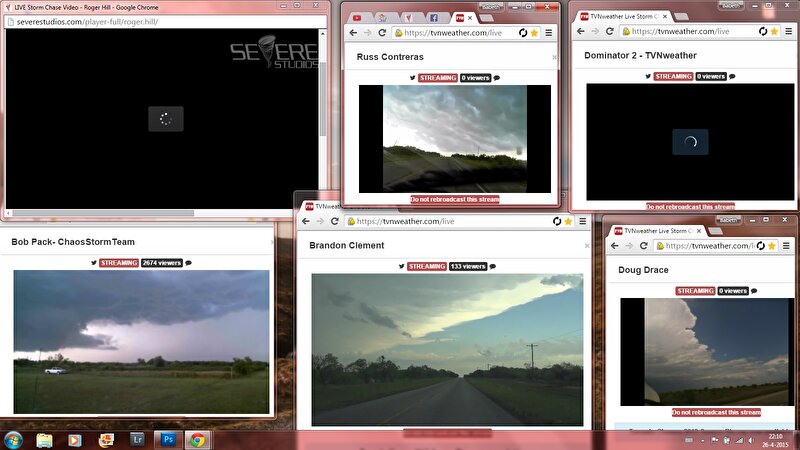Screen dimensions: 800x450
Task: Close the TVNweather tab in Doug Drace window
Action: pyautogui.click(x=699, y=231)
